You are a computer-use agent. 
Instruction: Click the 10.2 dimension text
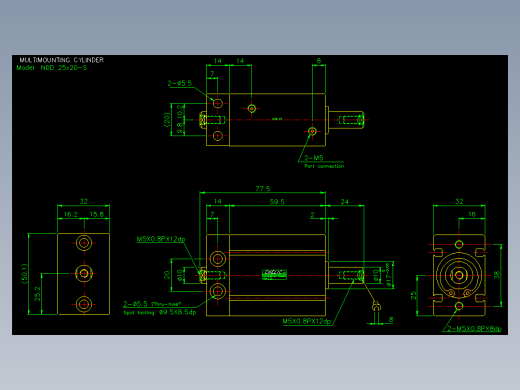click(x=180, y=112)
